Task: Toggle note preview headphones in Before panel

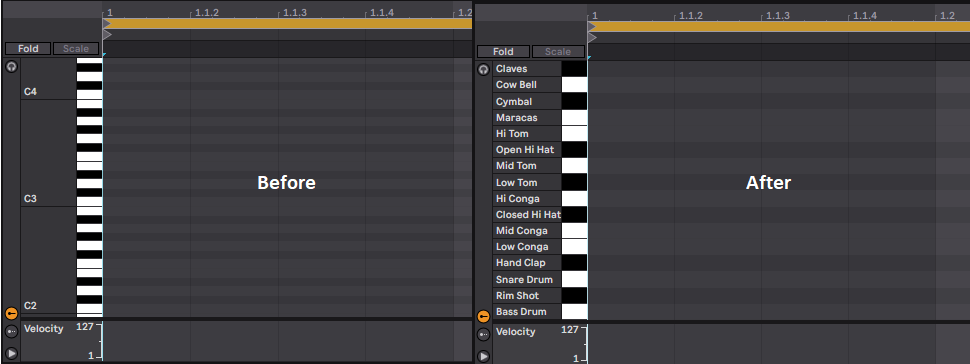Action: 11,66
